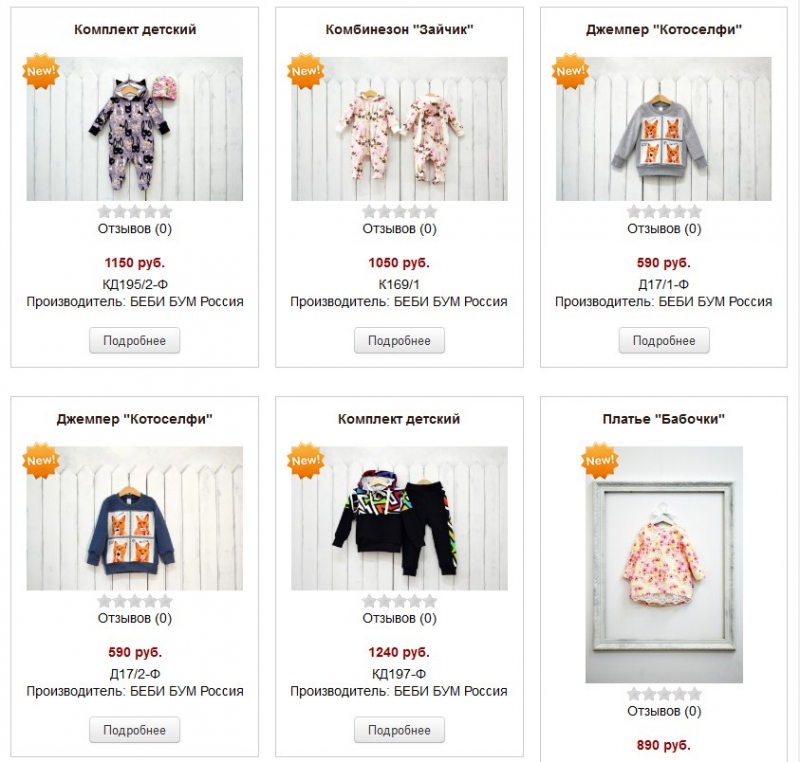Click the New! badge on grey Котоселфи jumper
Screen dimensions: 800x762
point(570,71)
